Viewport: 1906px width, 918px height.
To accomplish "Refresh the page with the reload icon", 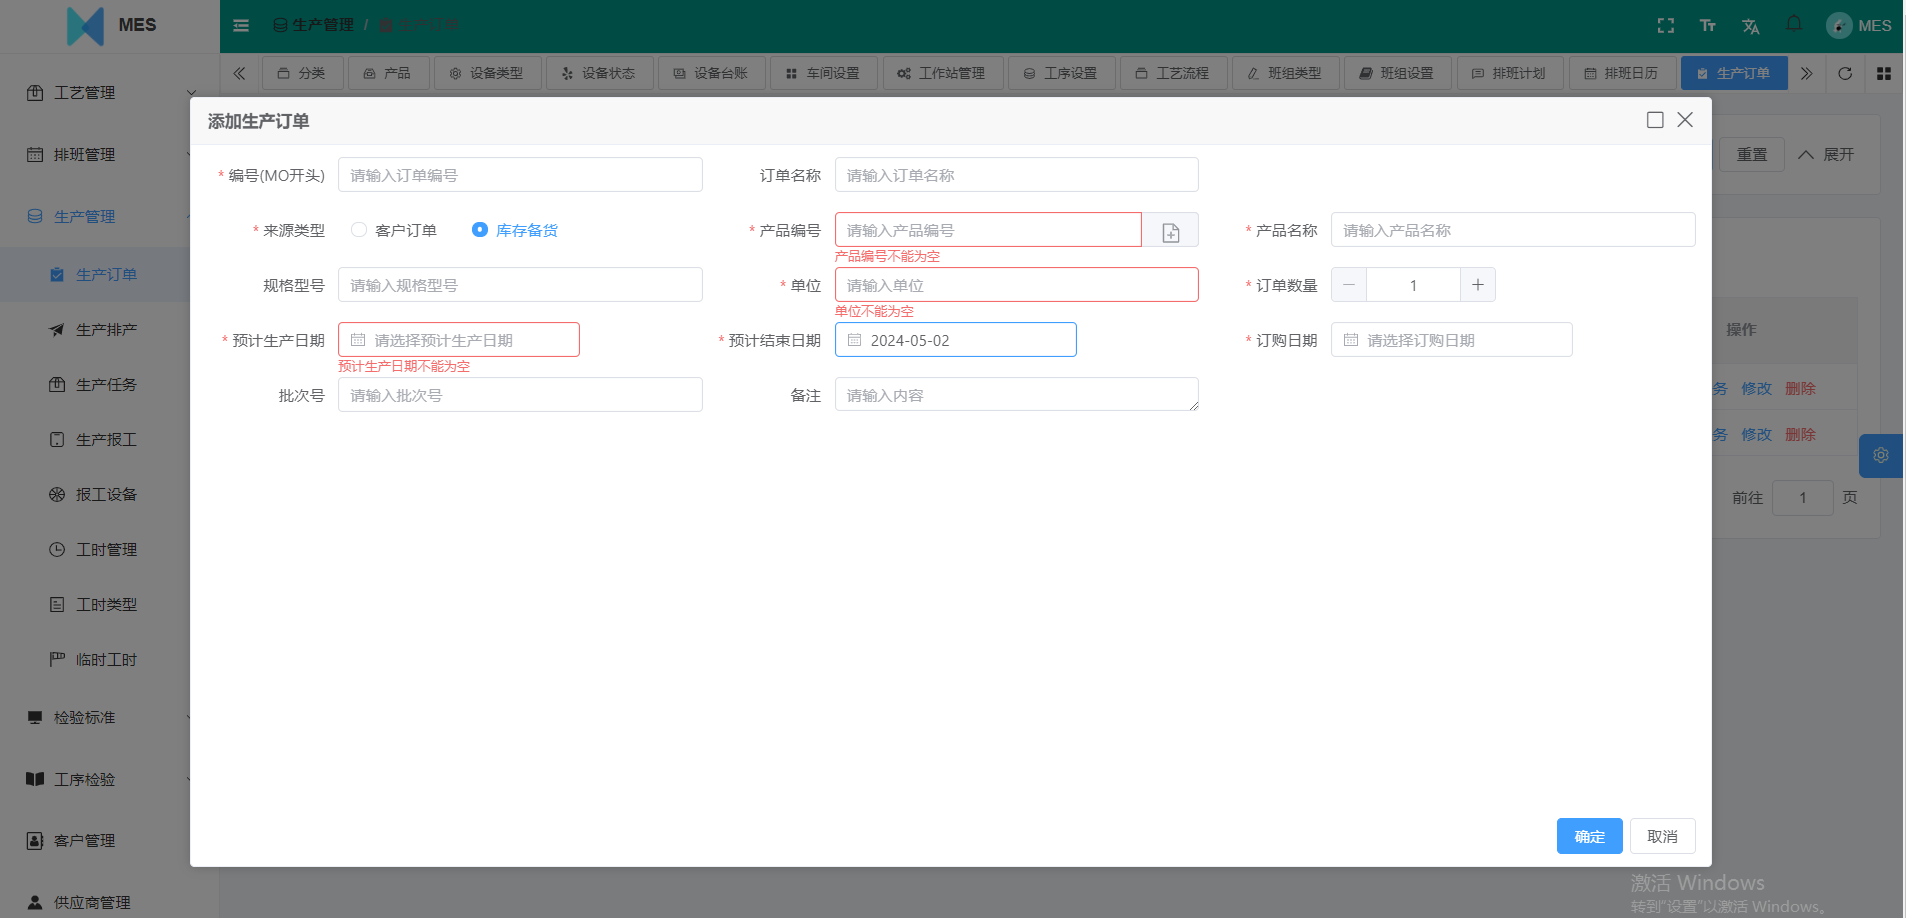I will tap(1843, 73).
